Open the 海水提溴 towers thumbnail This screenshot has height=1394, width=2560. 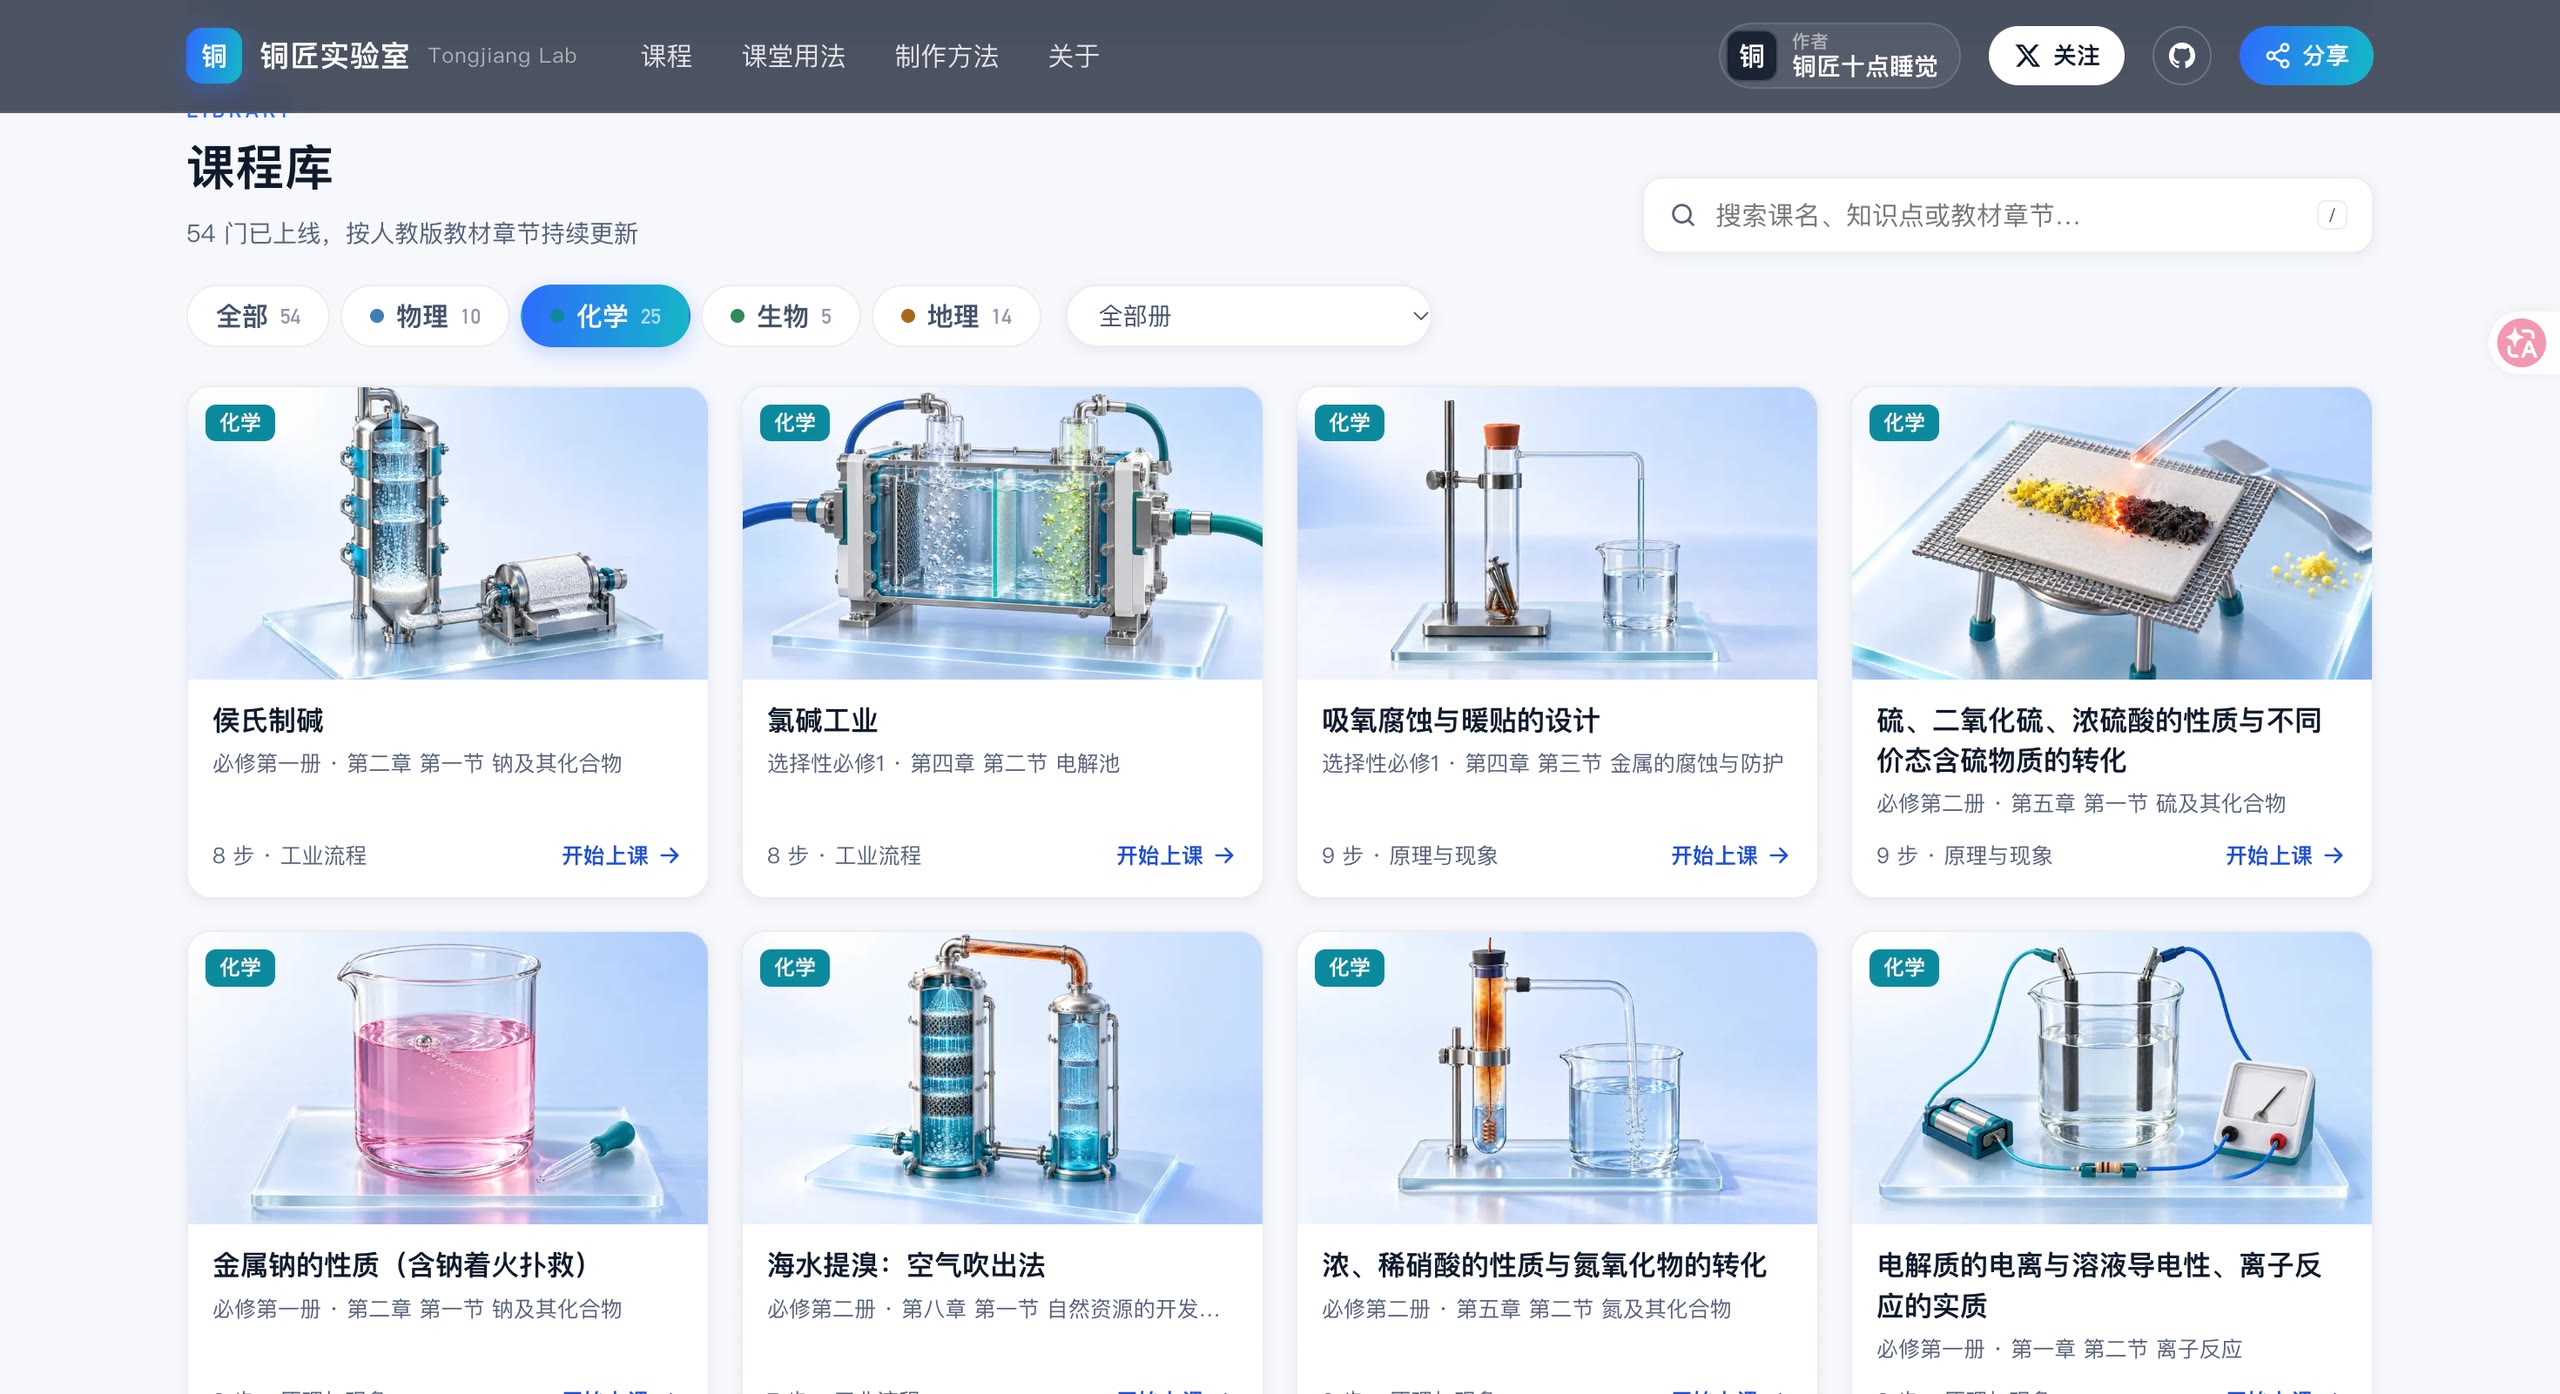1002,1078
